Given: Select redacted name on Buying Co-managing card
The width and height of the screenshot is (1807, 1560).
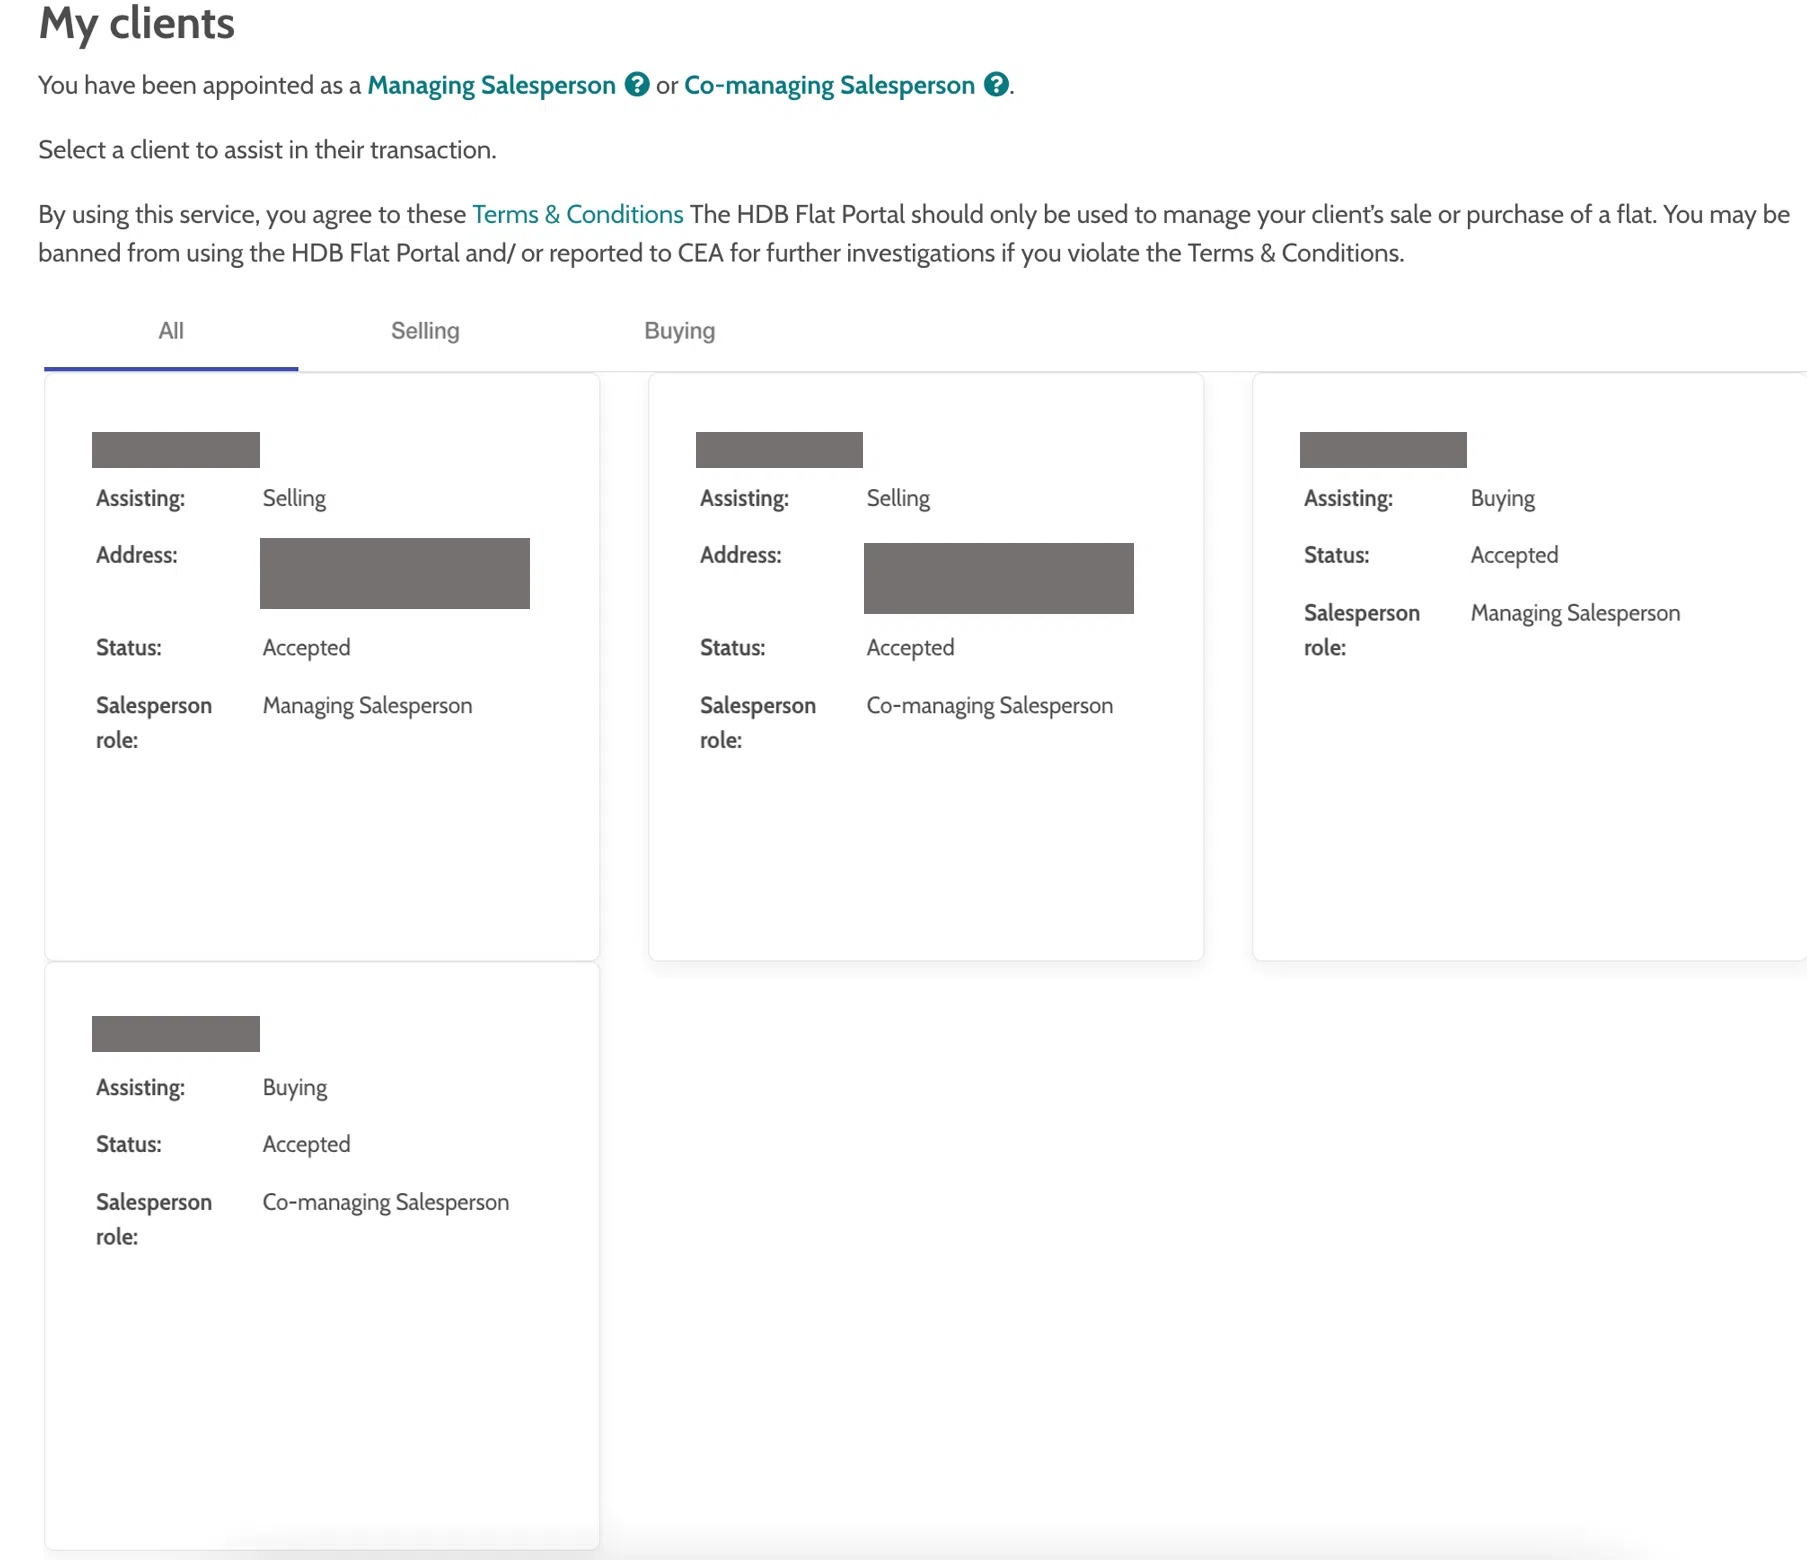Looking at the screenshot, I should tap(176, 1034).
